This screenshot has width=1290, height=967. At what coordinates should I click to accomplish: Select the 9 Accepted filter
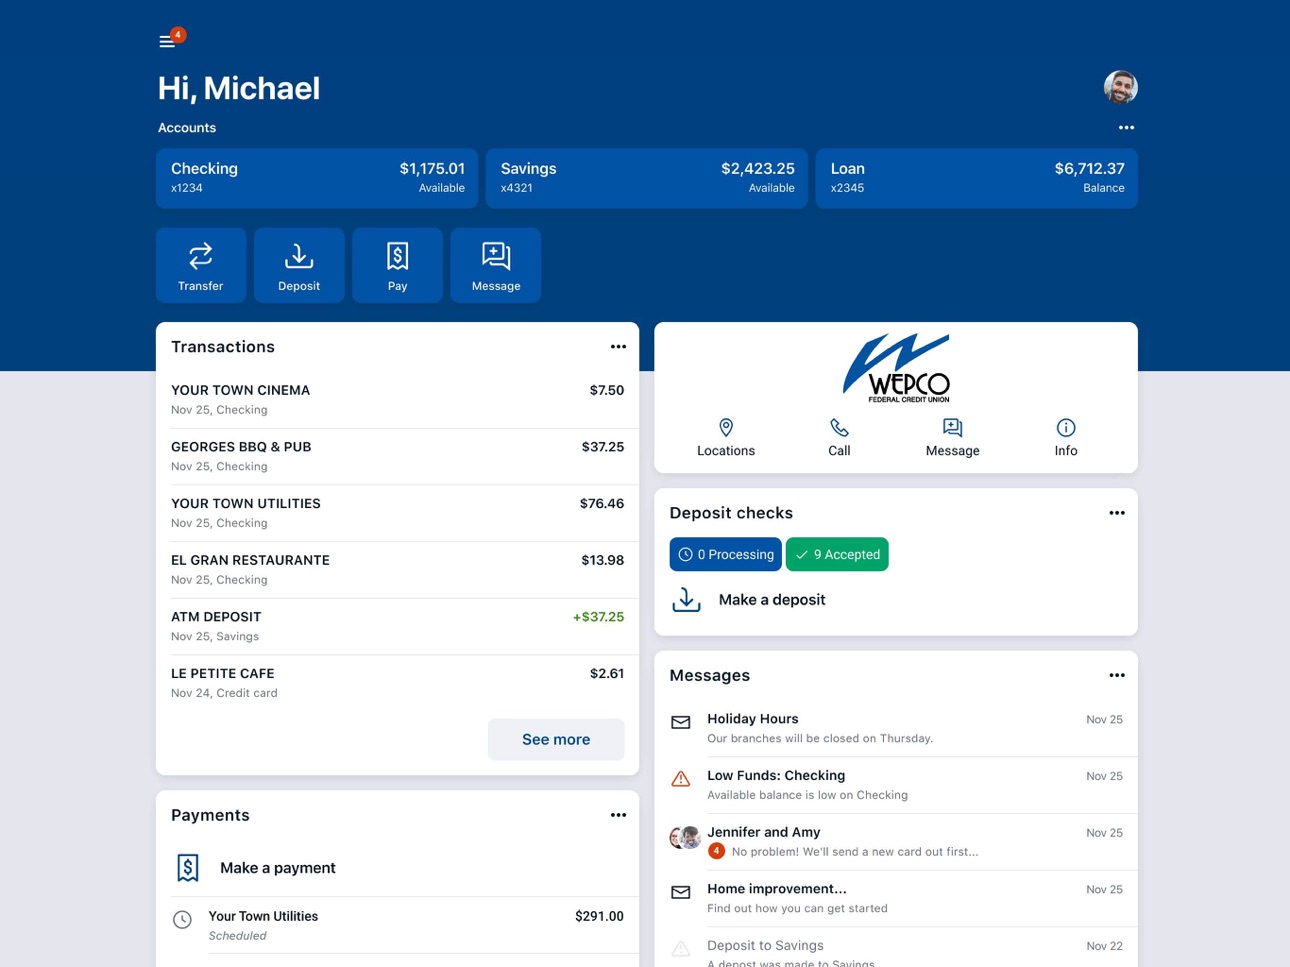tap(837, 554)
